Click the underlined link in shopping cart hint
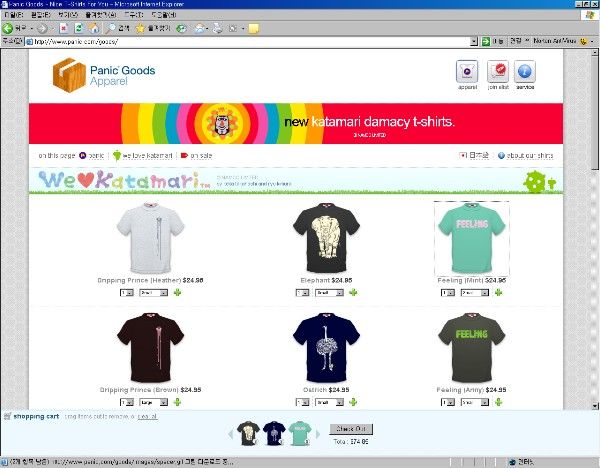Viewport: 600px width, 468px height. (147, 416)
